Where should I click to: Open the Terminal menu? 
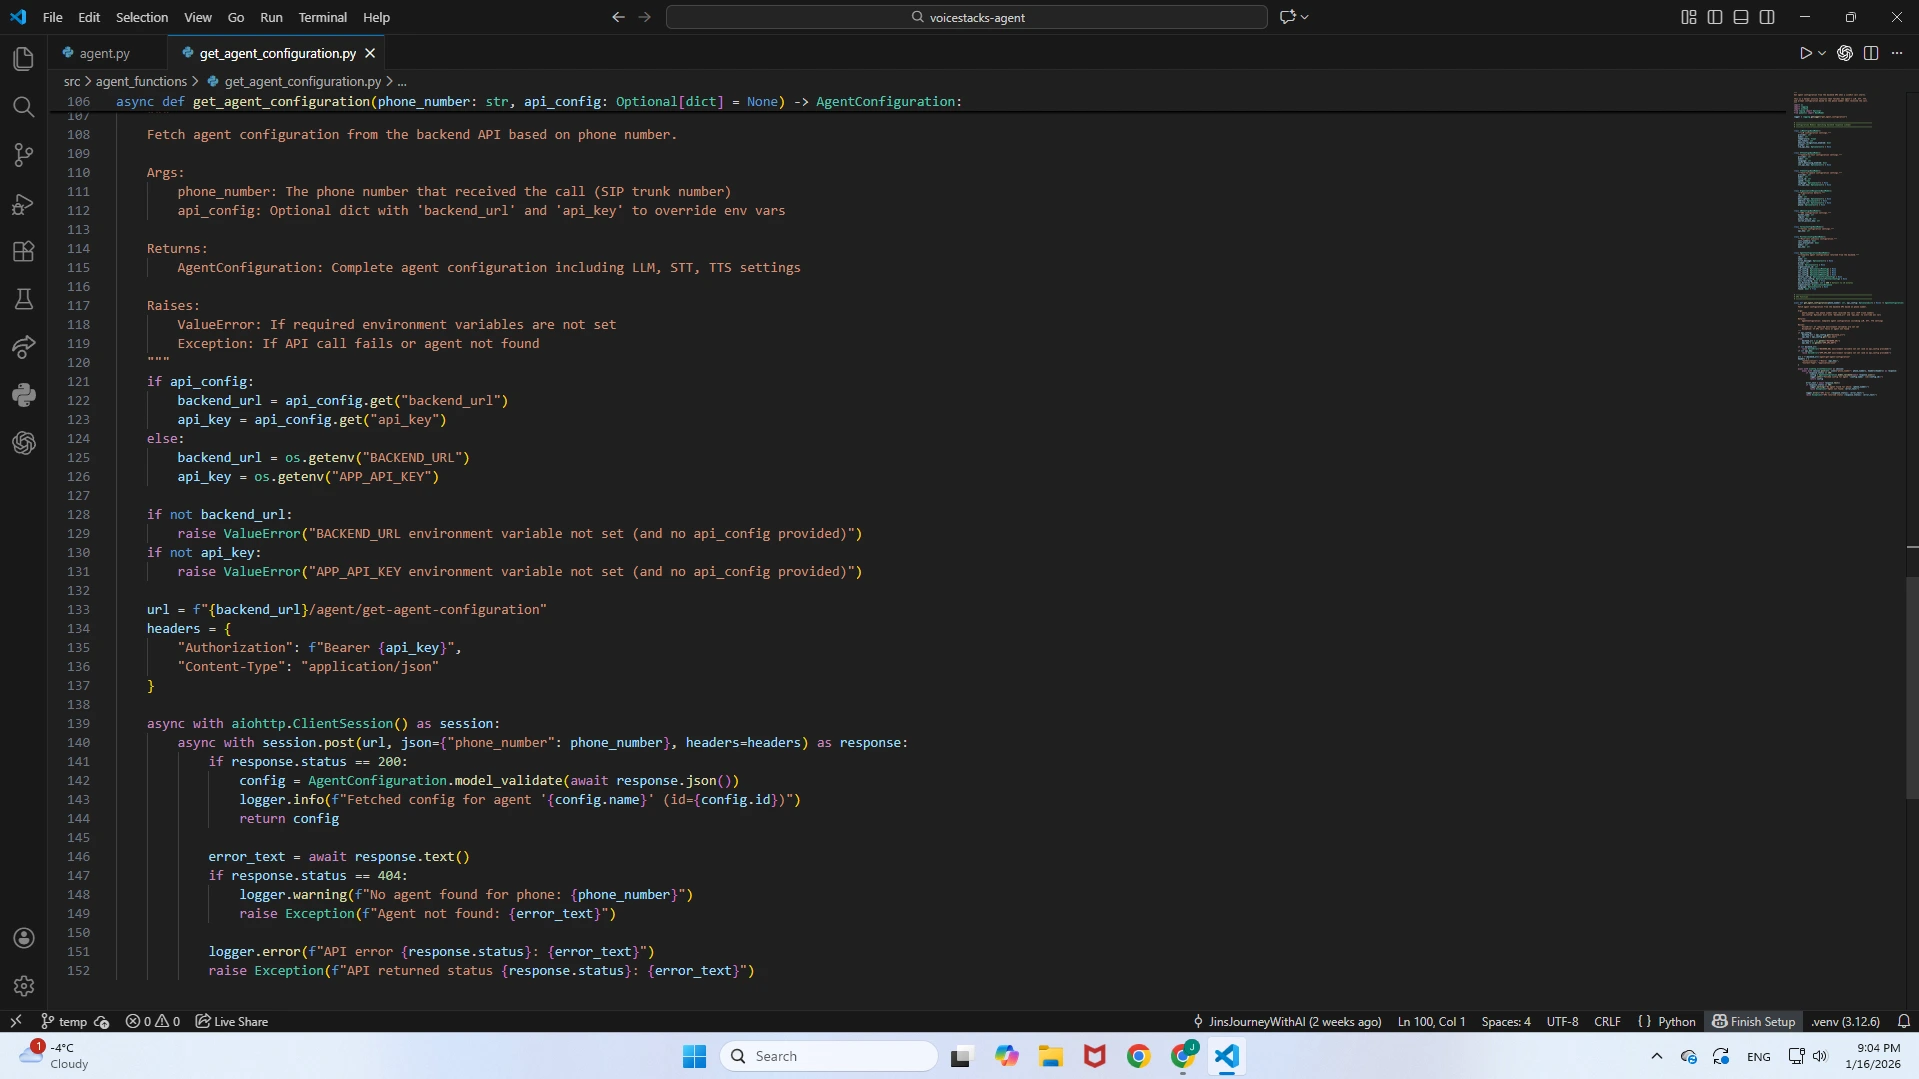pos(322,17)
